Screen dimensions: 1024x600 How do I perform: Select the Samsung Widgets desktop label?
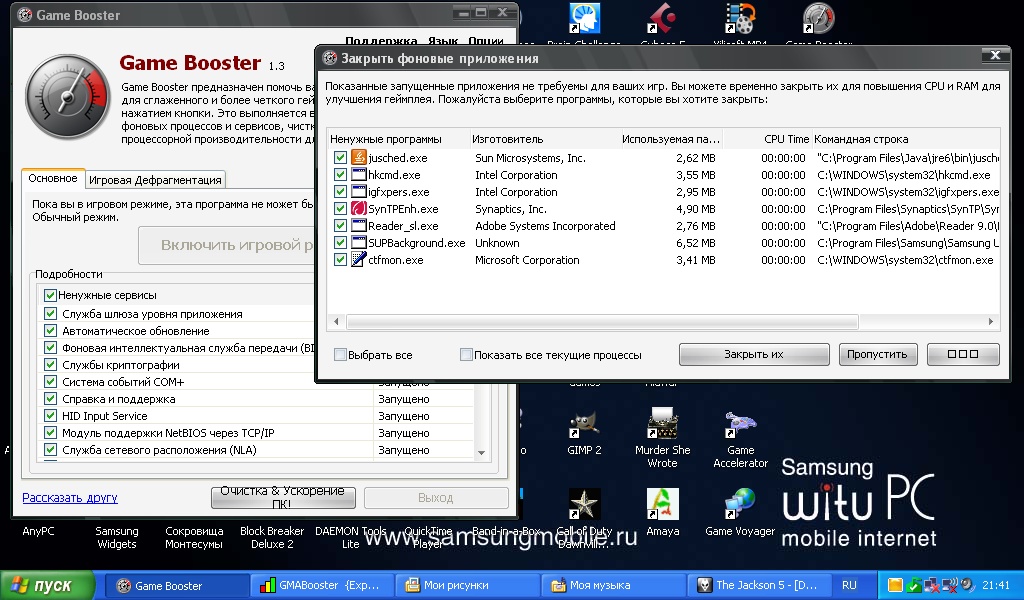(x=117, y=537)
